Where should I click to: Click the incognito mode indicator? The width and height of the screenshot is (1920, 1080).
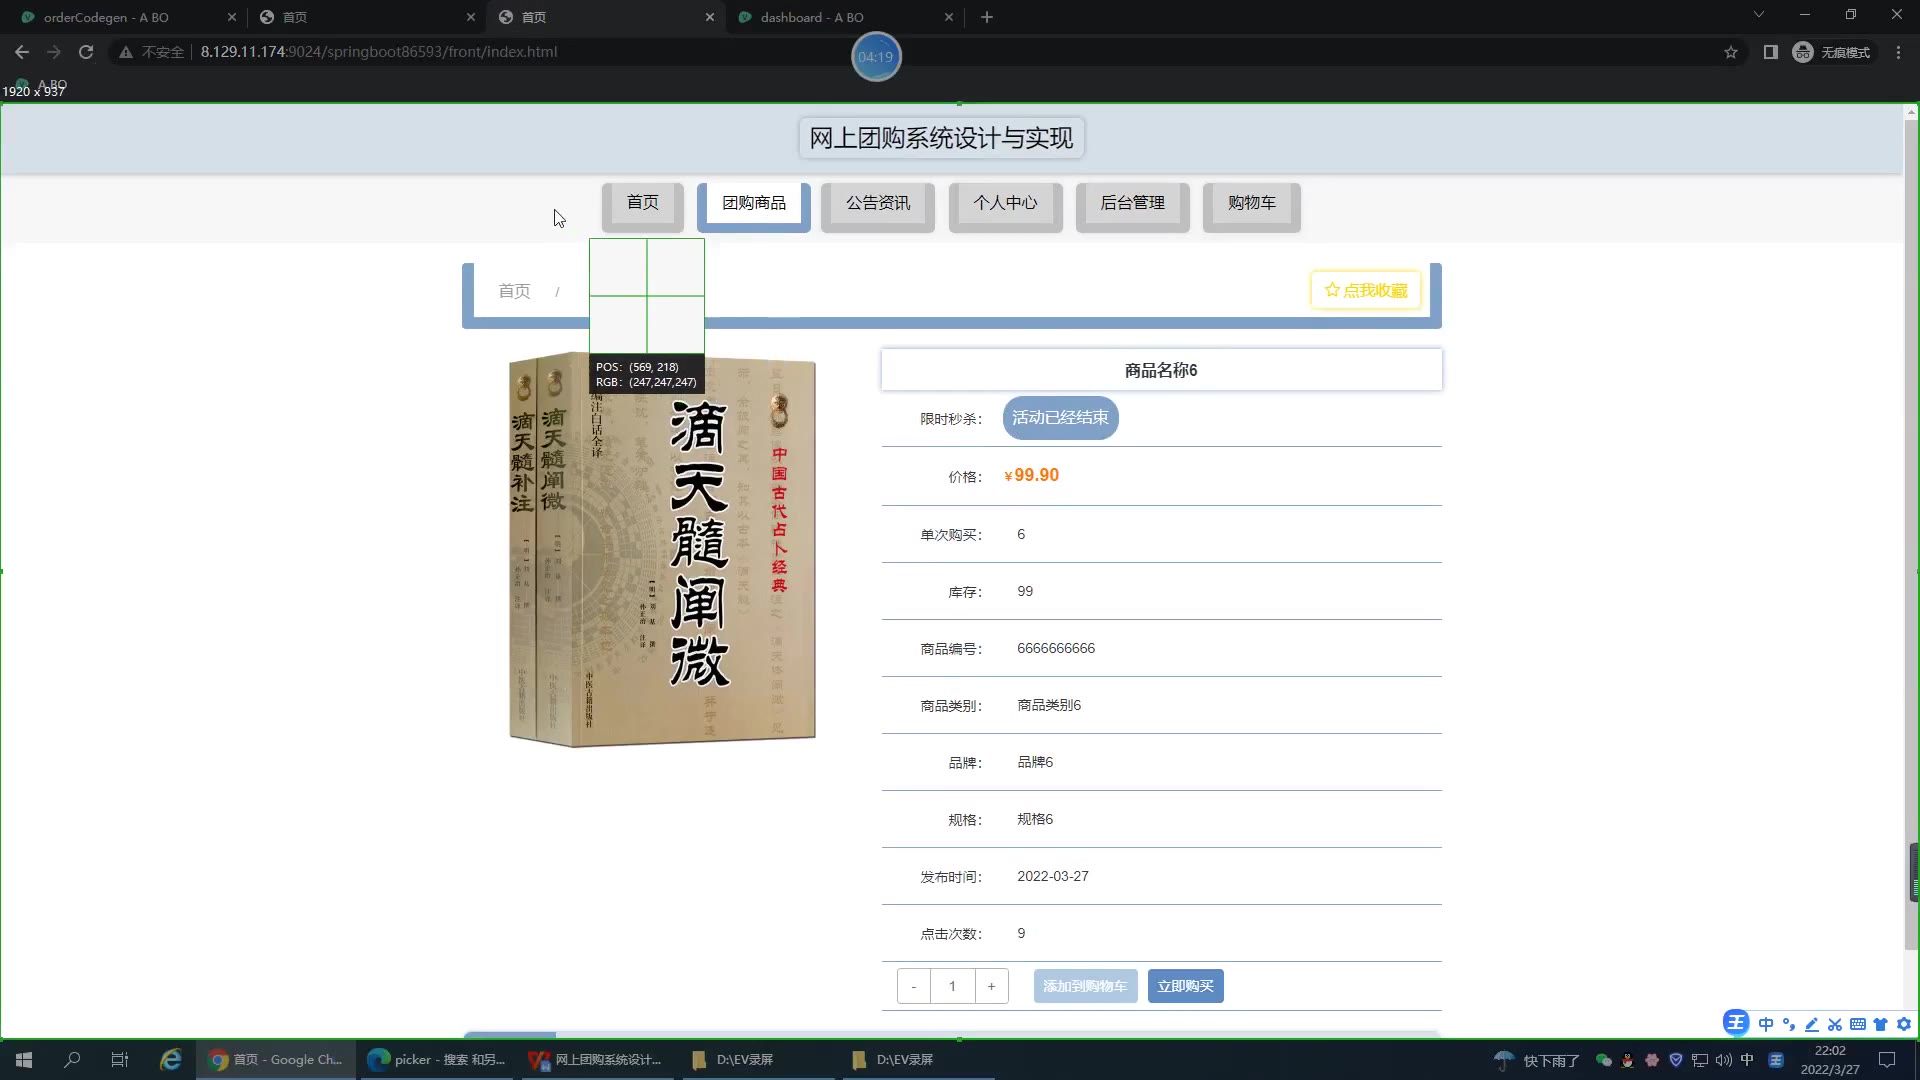1832,52
